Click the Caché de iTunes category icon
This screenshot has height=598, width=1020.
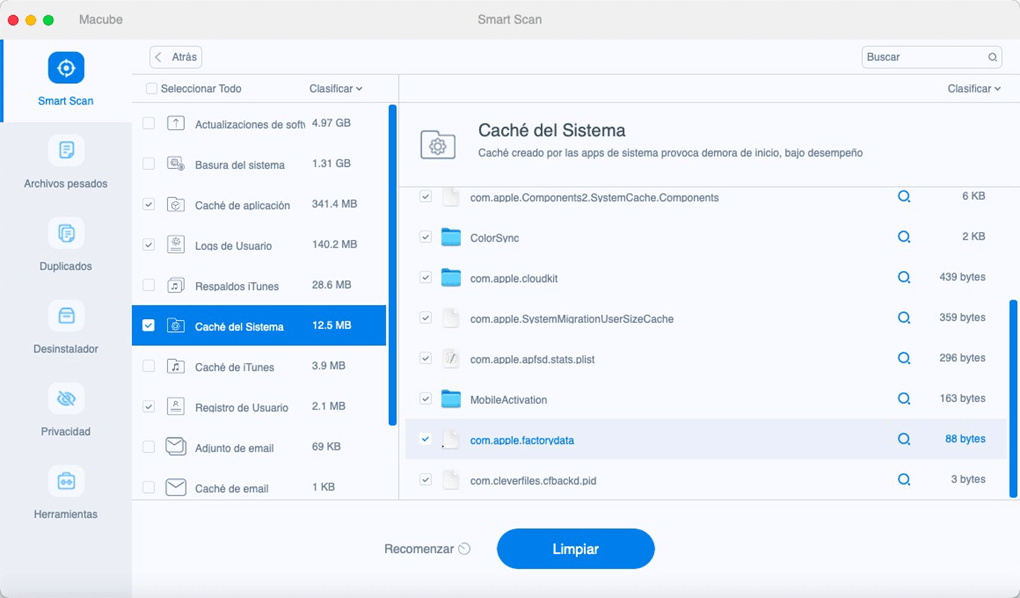pos(176,366)
